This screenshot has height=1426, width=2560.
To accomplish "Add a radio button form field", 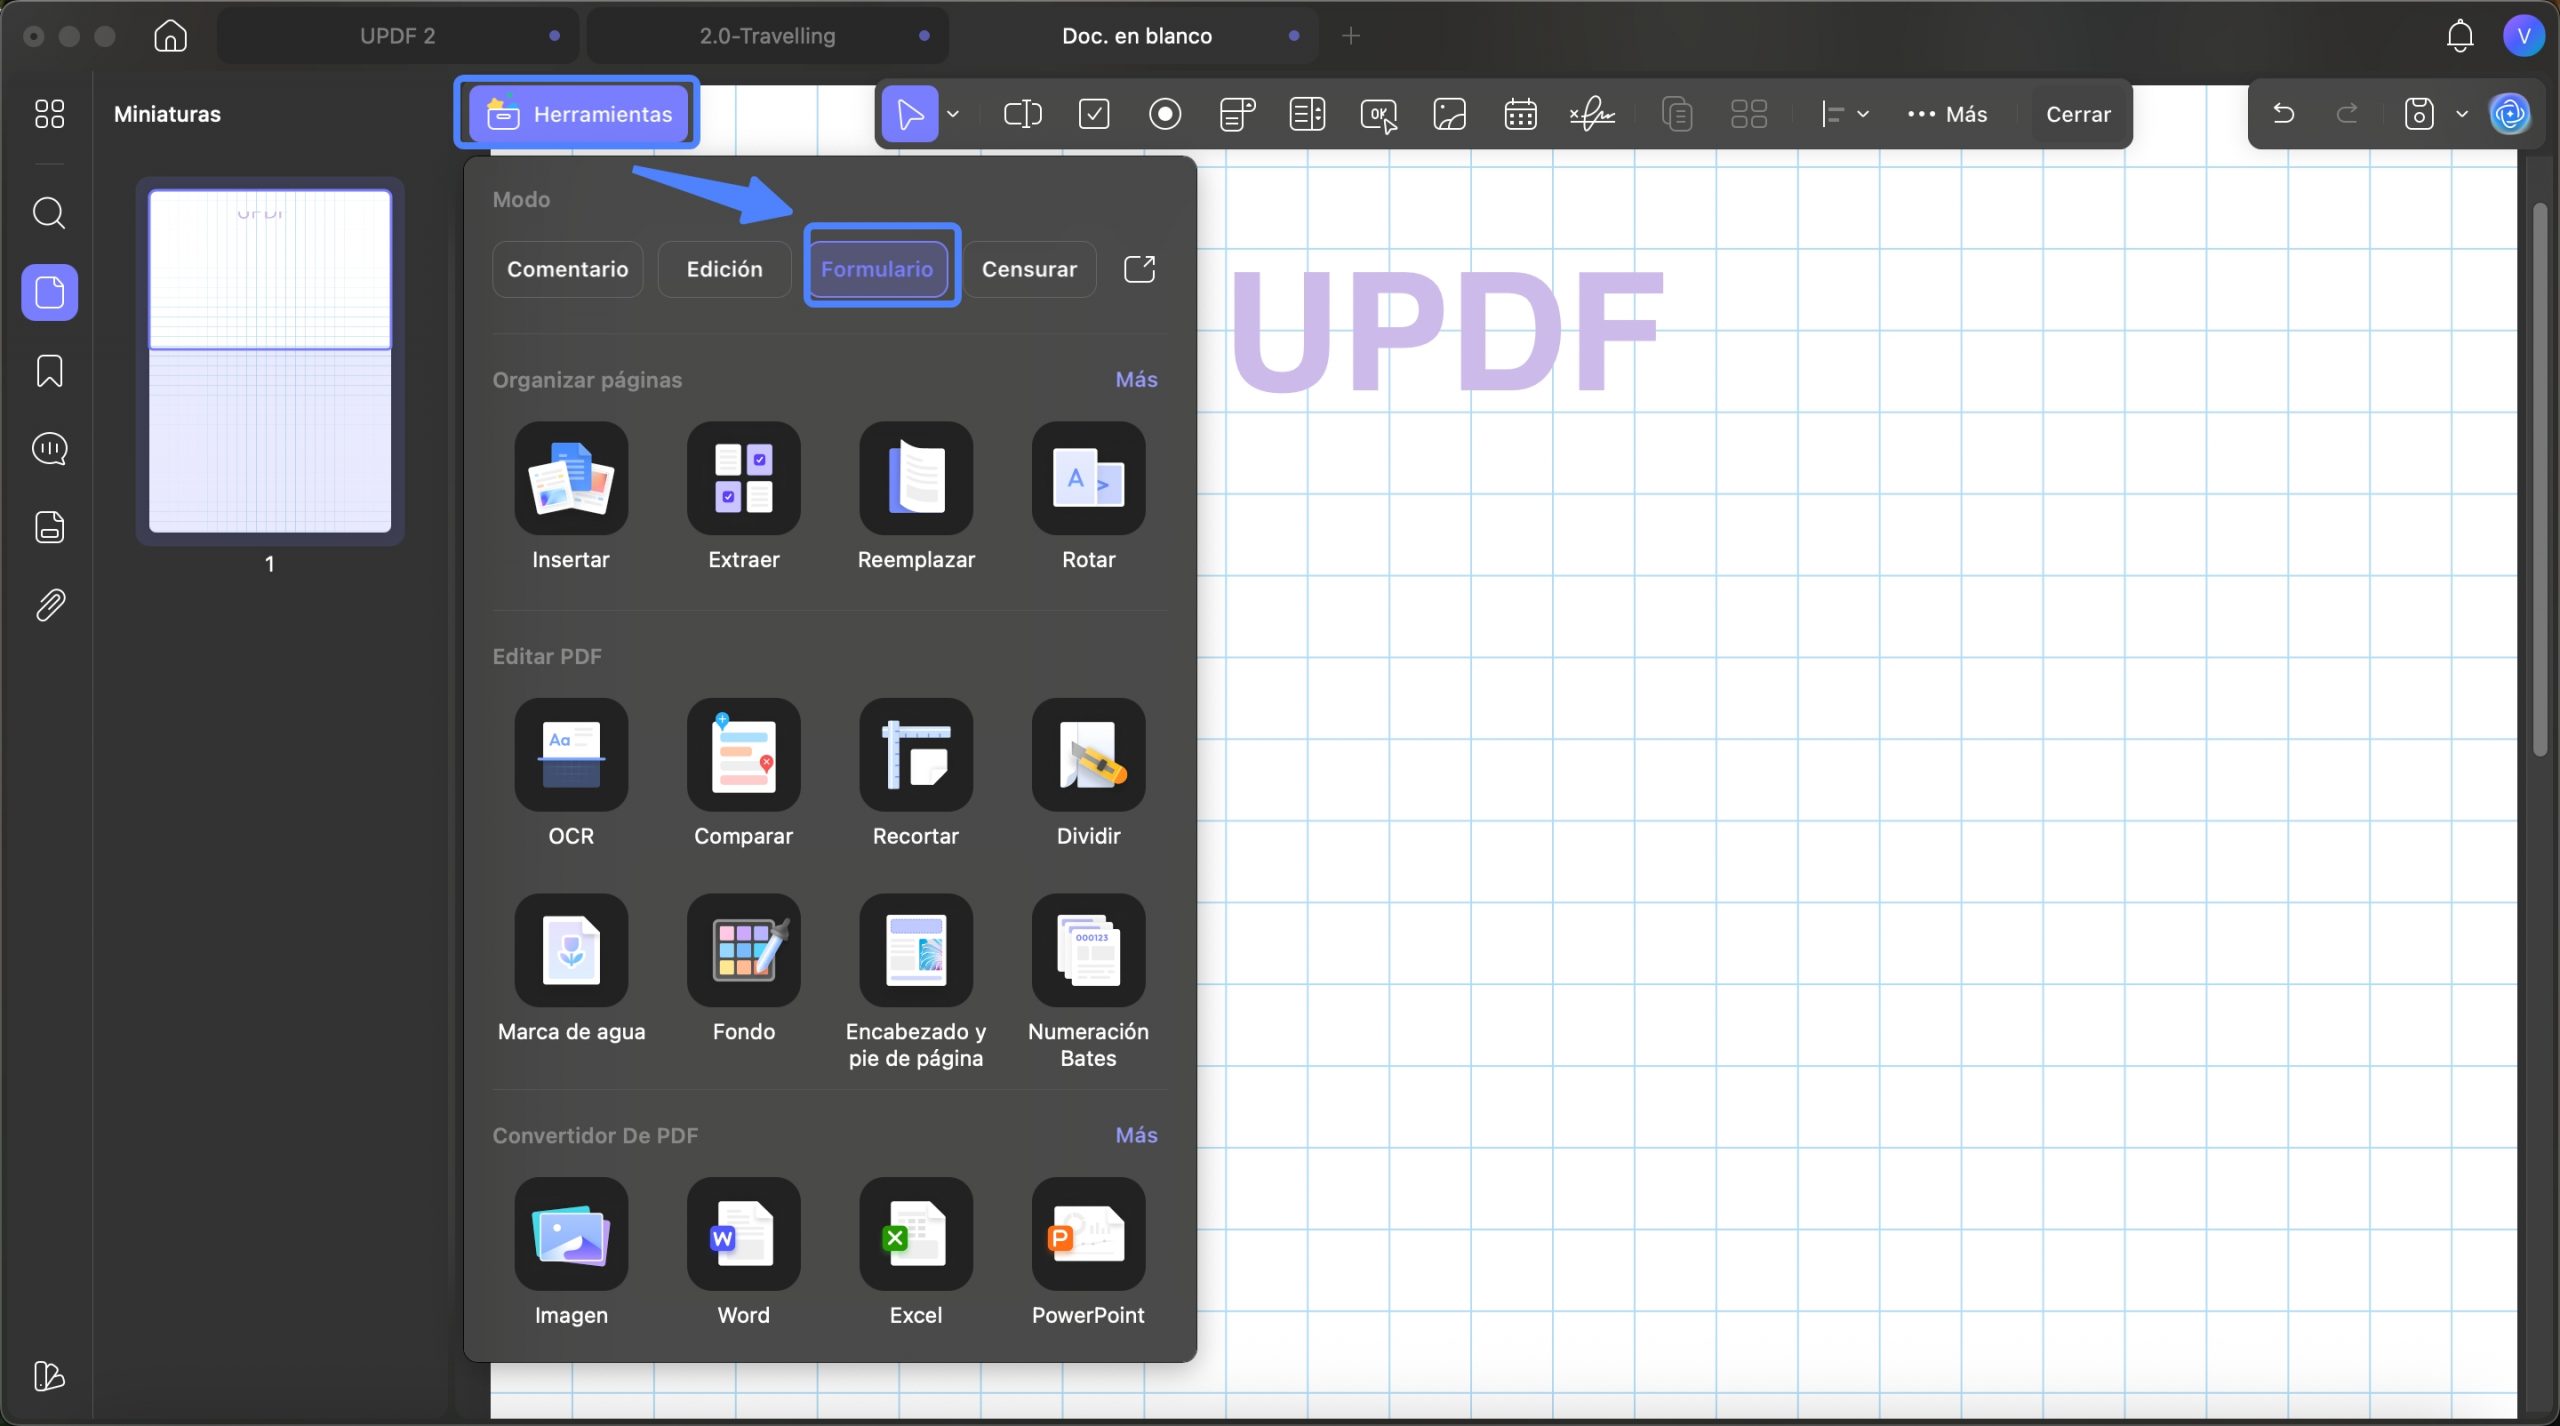I will [1165, 114].
